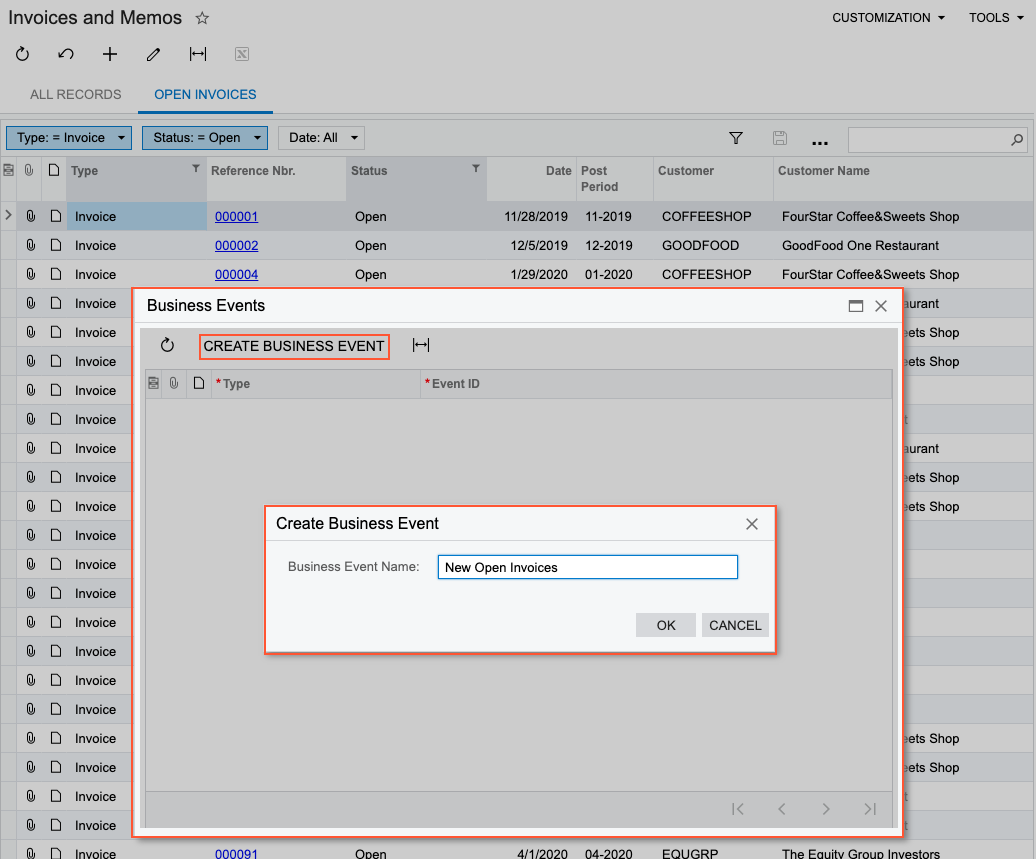Click the undo icon in main toolbar

click(66, 55)
